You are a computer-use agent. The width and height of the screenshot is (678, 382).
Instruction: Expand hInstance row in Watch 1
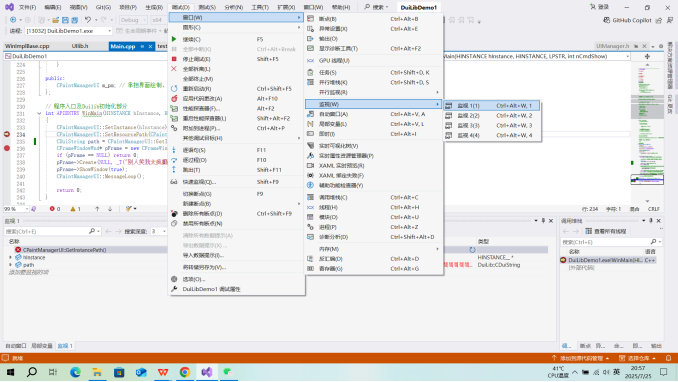pos(10,257)
